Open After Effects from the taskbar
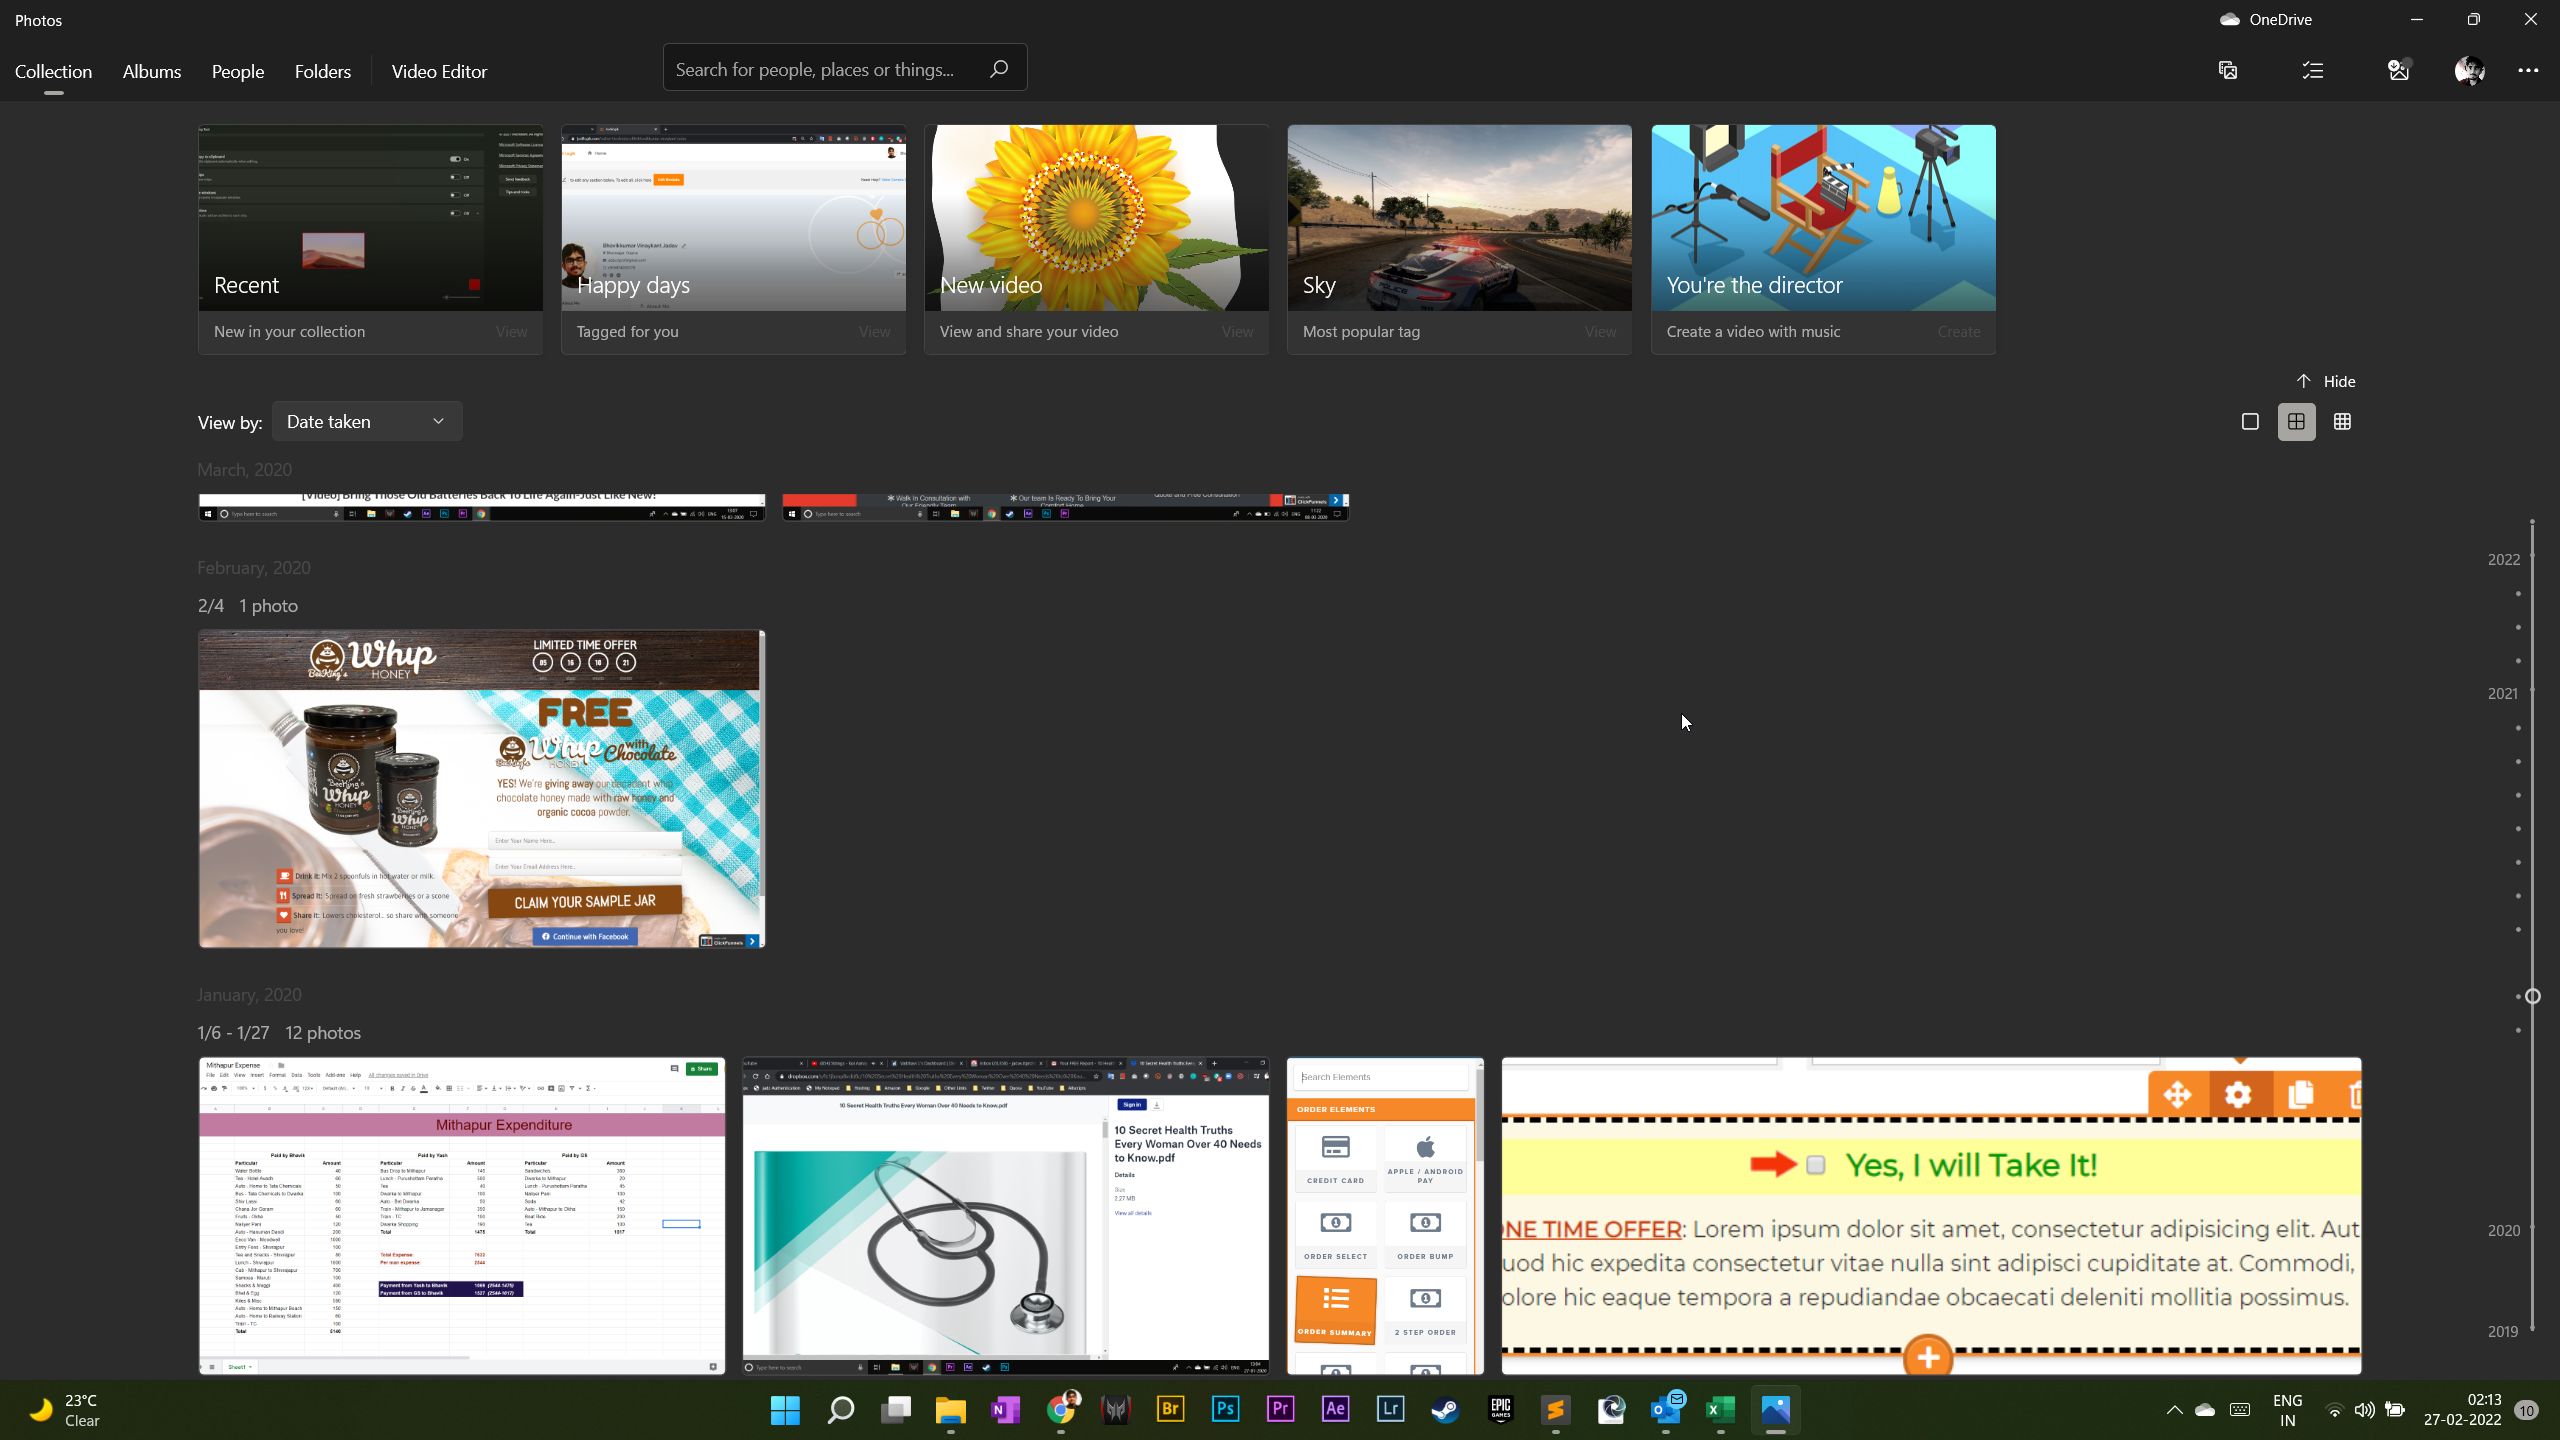This screenshot has width=2560, height=1440. [x=1336, y=1410]
